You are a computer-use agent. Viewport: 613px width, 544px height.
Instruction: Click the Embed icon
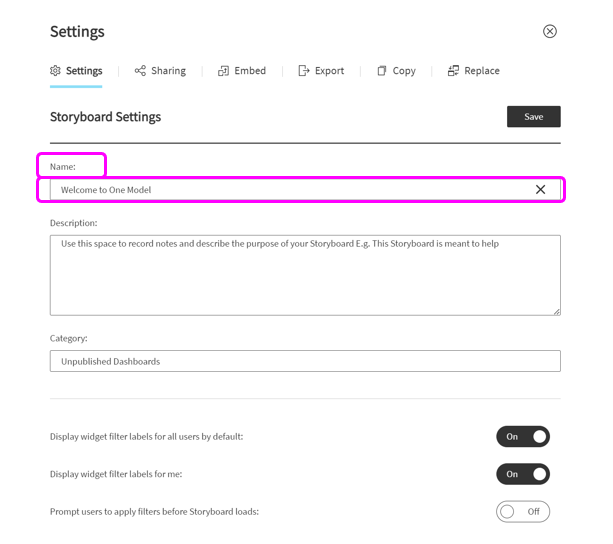pos(223,71)
